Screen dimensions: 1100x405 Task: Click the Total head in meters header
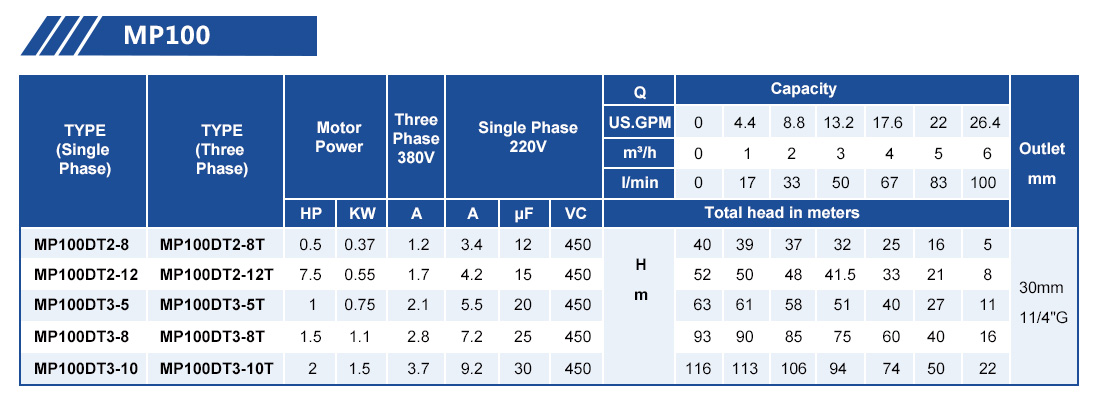(x=781, y=213)
